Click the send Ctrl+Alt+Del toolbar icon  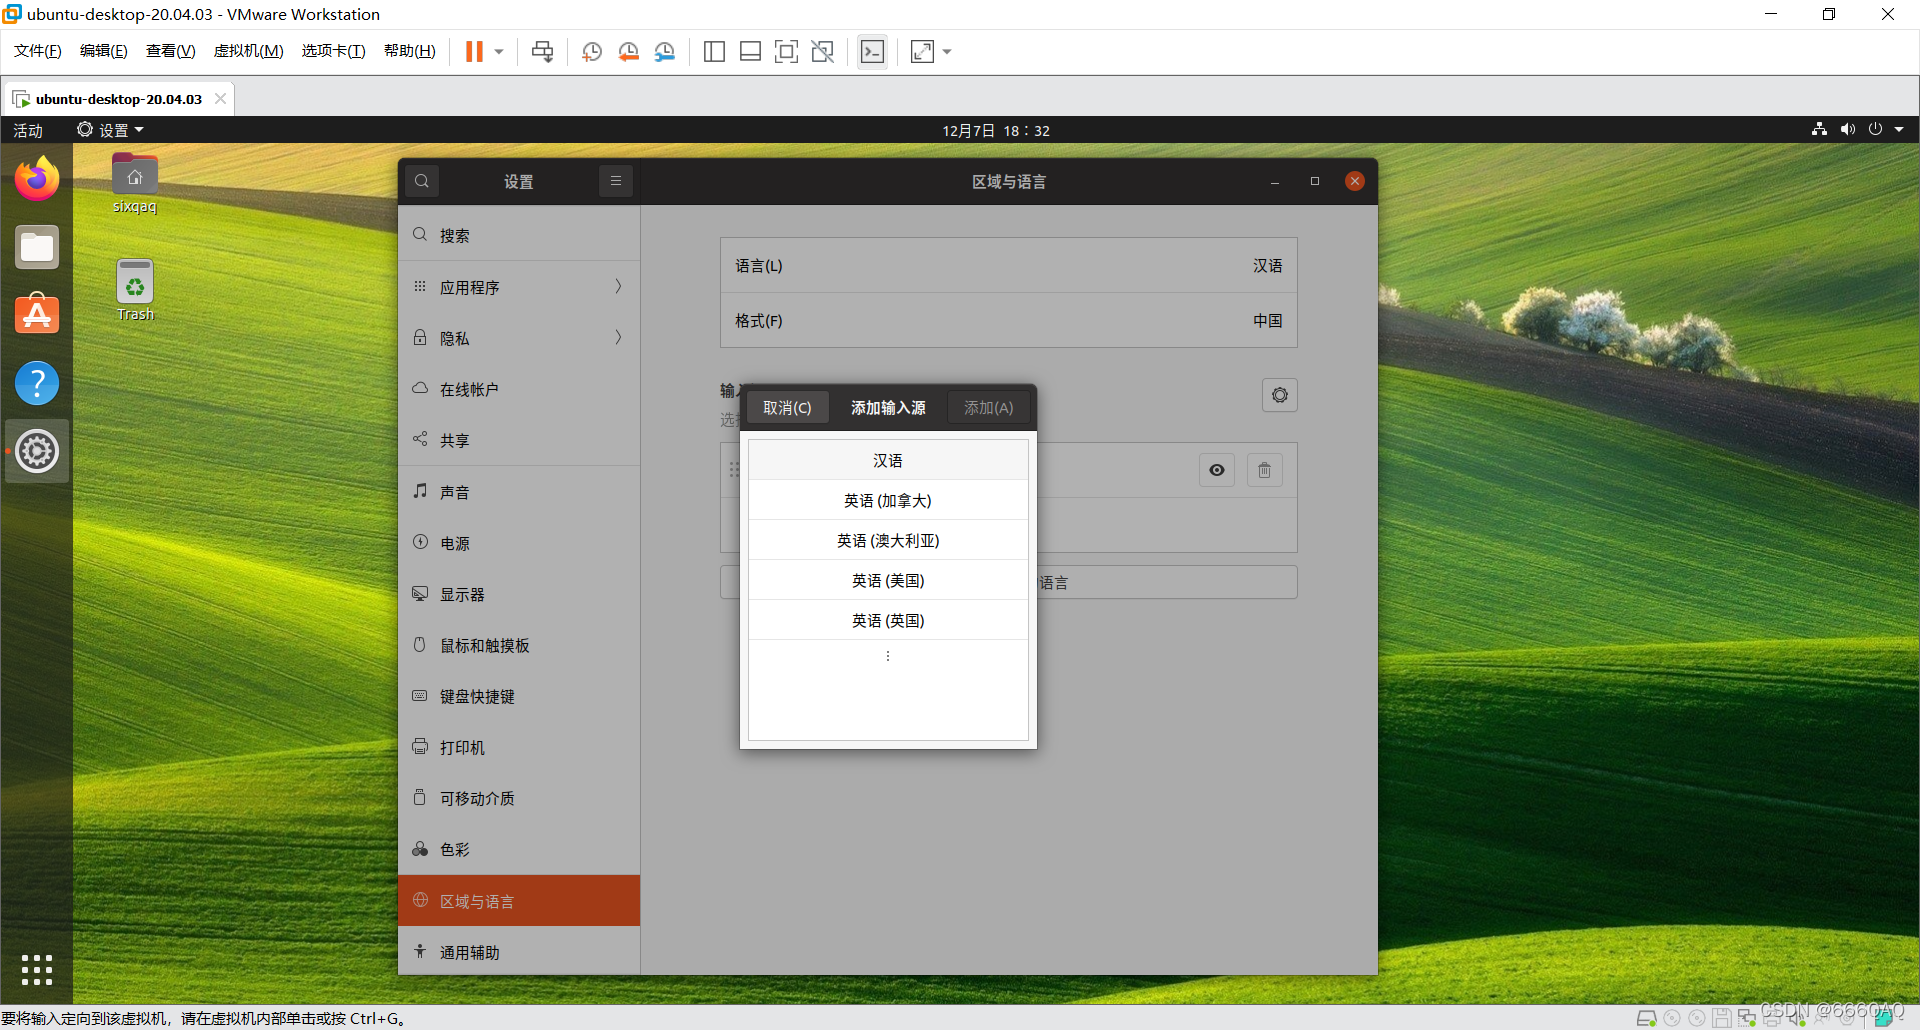coord(542,51)
